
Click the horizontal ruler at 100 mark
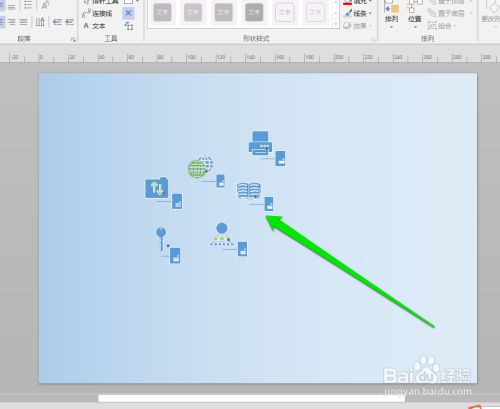click(x=191, y=57)
